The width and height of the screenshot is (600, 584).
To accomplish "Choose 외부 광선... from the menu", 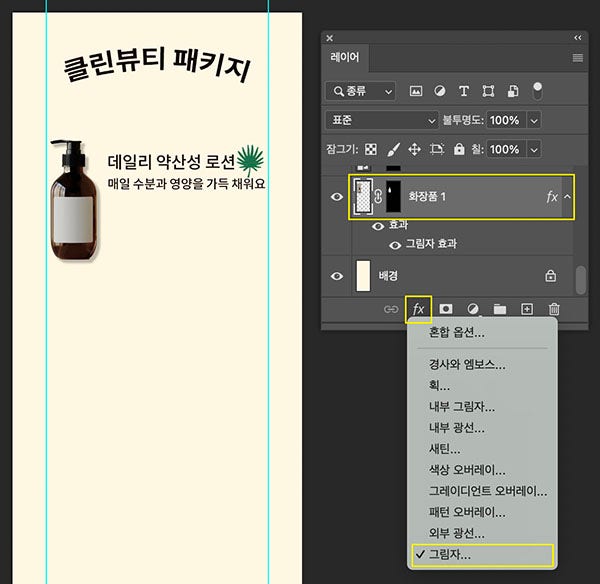I will coord(457,533).
